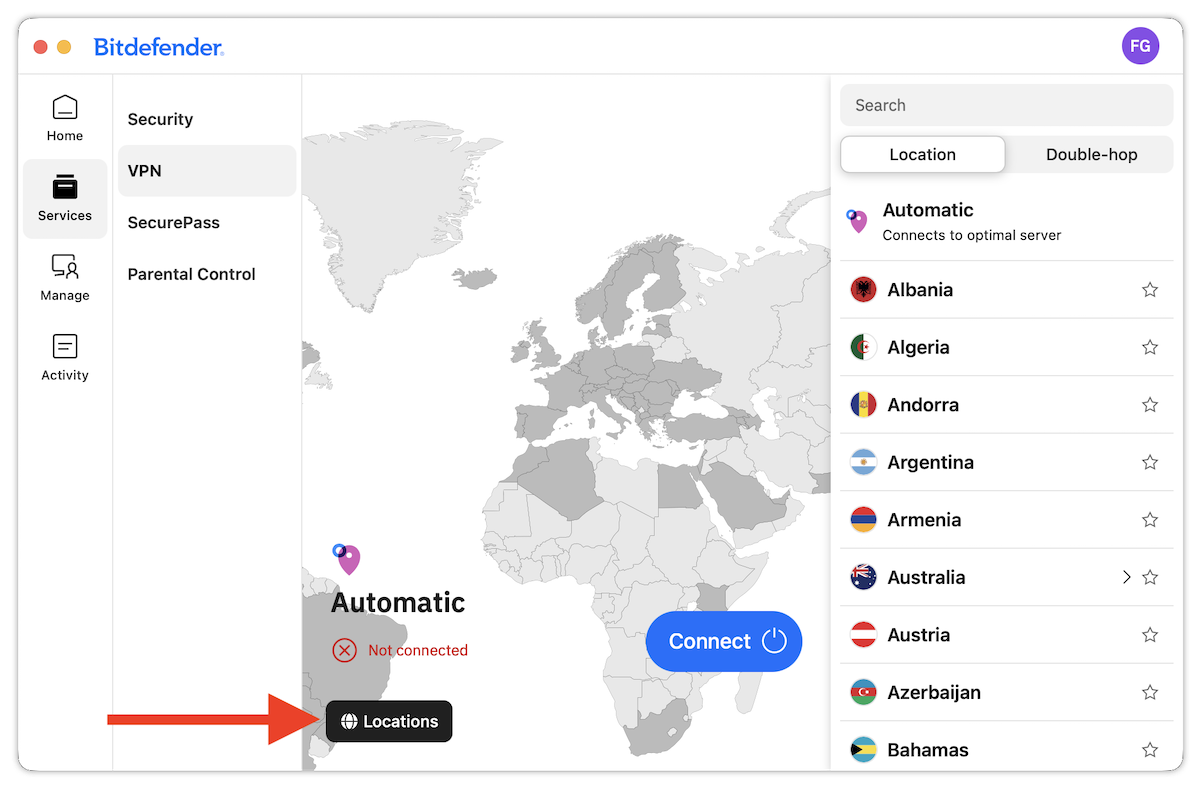The image size is (1200, 790).
Task: Click the Automatic pin icon in the list
Action: 857,221
